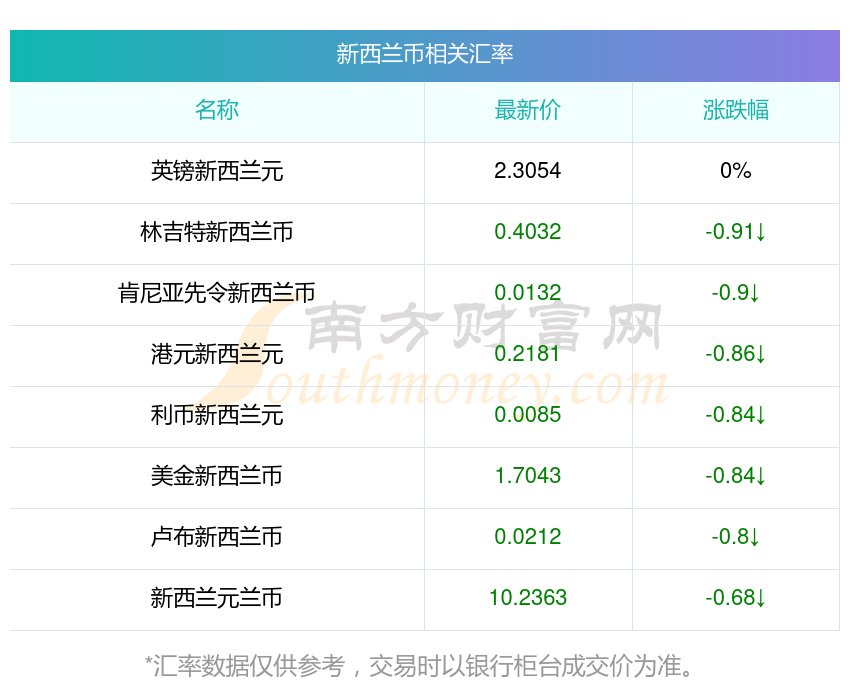The image size is (850, 698).
Task: Click the 新西兰币相关汇率 table title
Action: (x=424, y=54)
